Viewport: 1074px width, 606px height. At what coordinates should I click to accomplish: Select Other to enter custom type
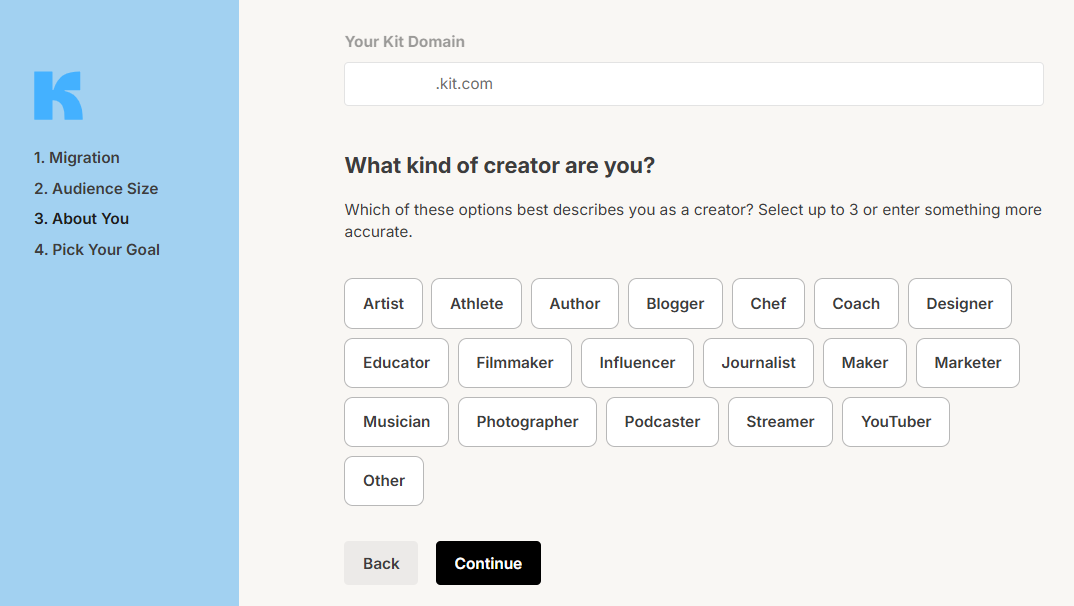[x=384, y=481]
